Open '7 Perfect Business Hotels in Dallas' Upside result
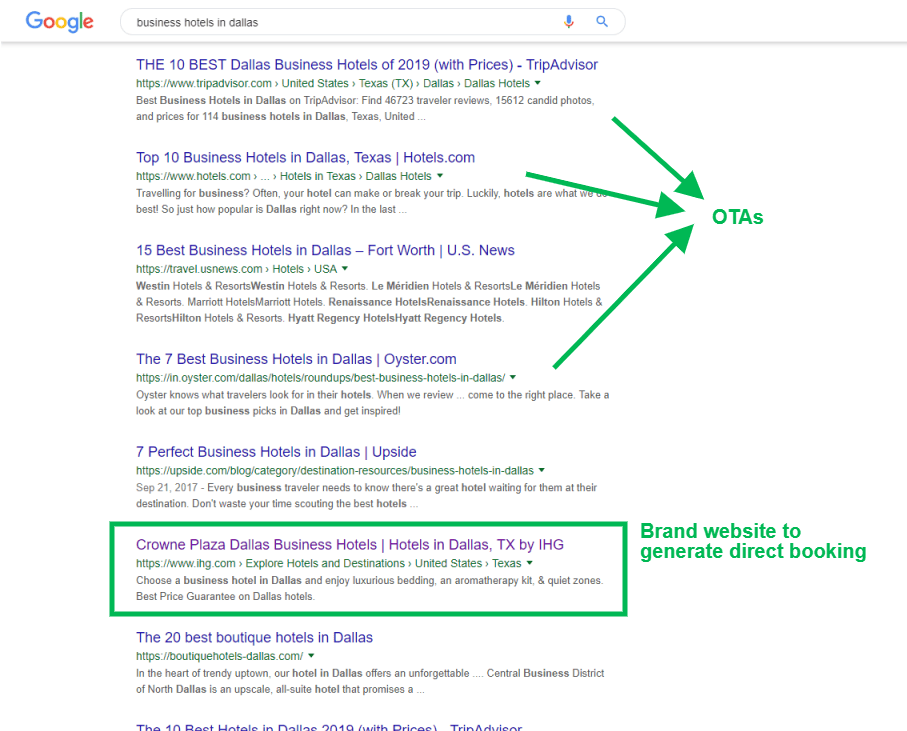Viewport: 907px width, 731px height. point(276,452)
